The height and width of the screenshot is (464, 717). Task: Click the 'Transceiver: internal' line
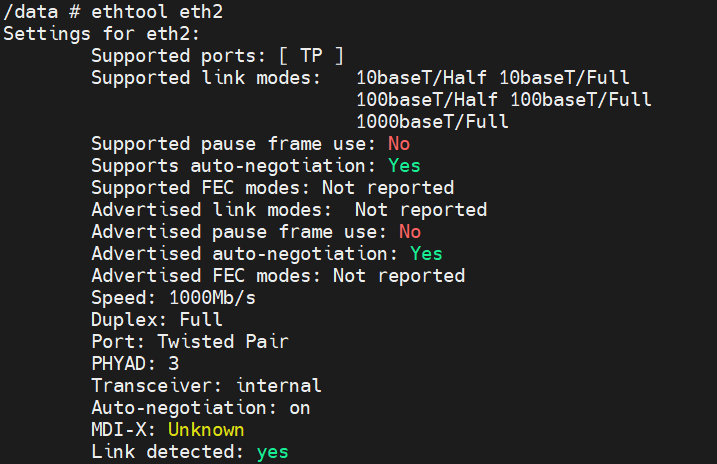coord(206,385)
